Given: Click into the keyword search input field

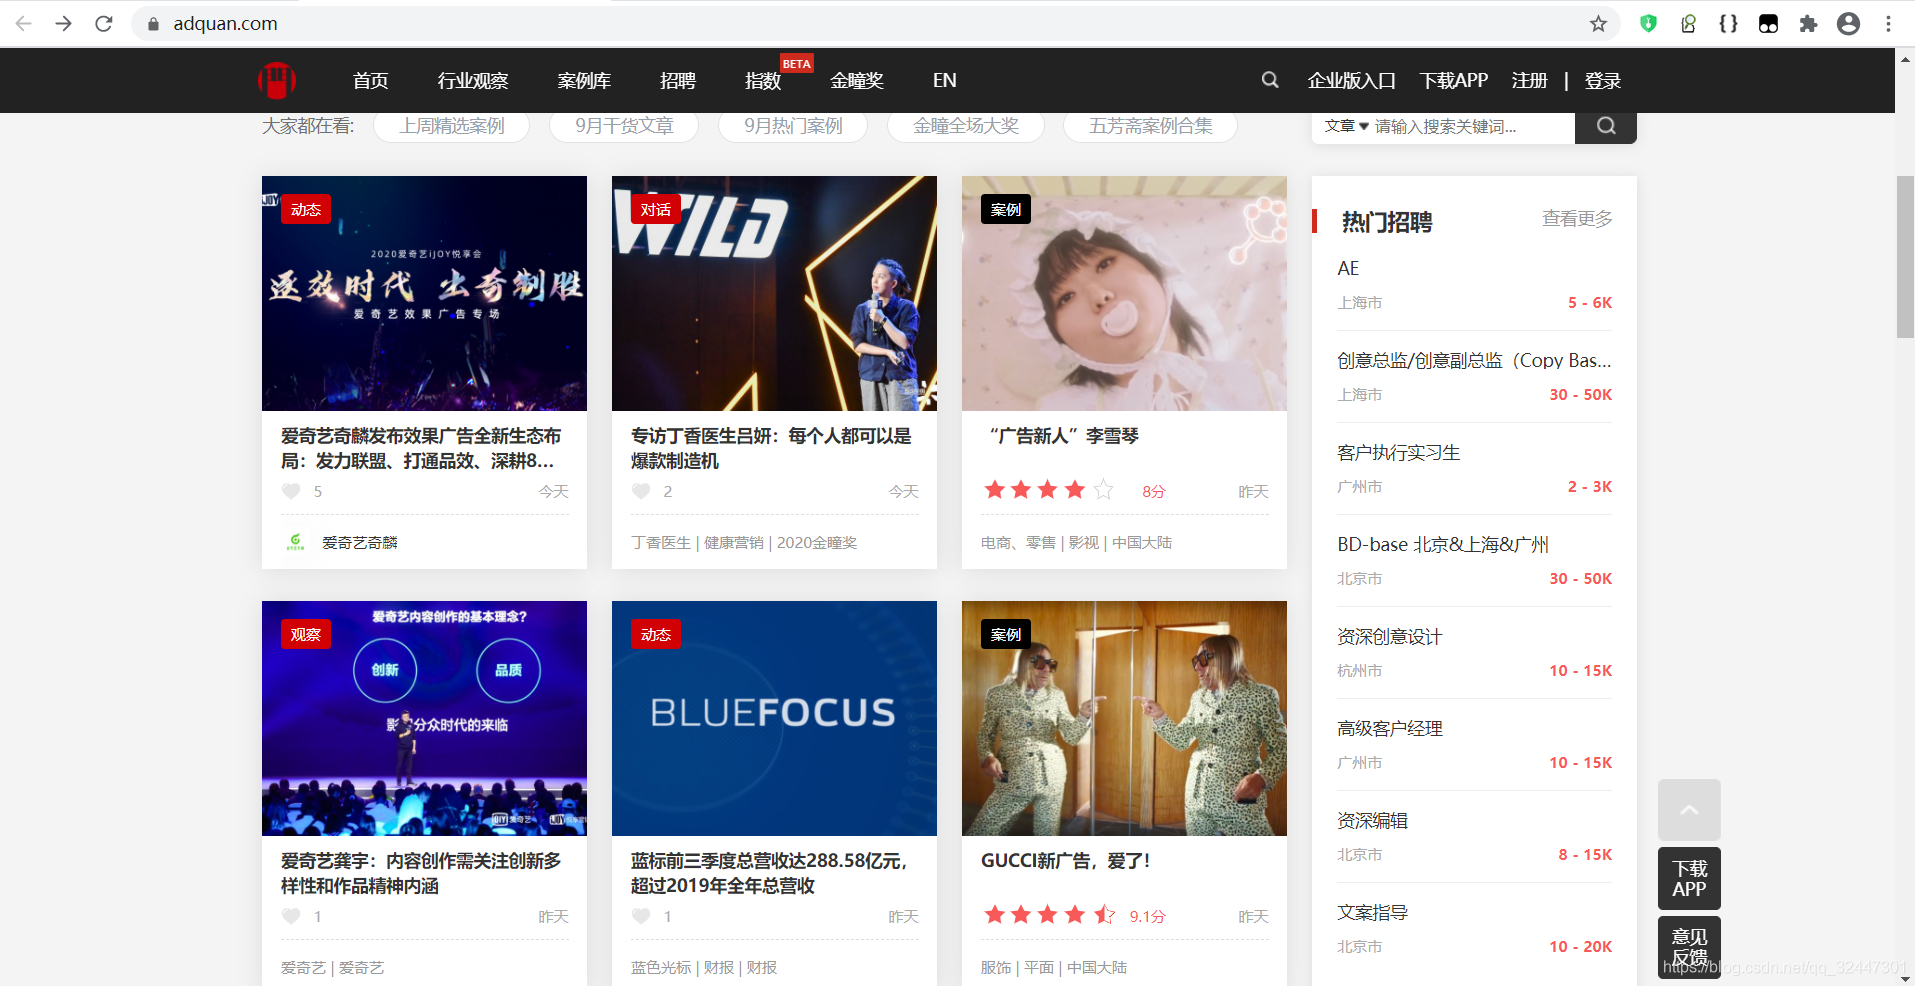Looking at the screenshot, I should [x=1472, y=126].
